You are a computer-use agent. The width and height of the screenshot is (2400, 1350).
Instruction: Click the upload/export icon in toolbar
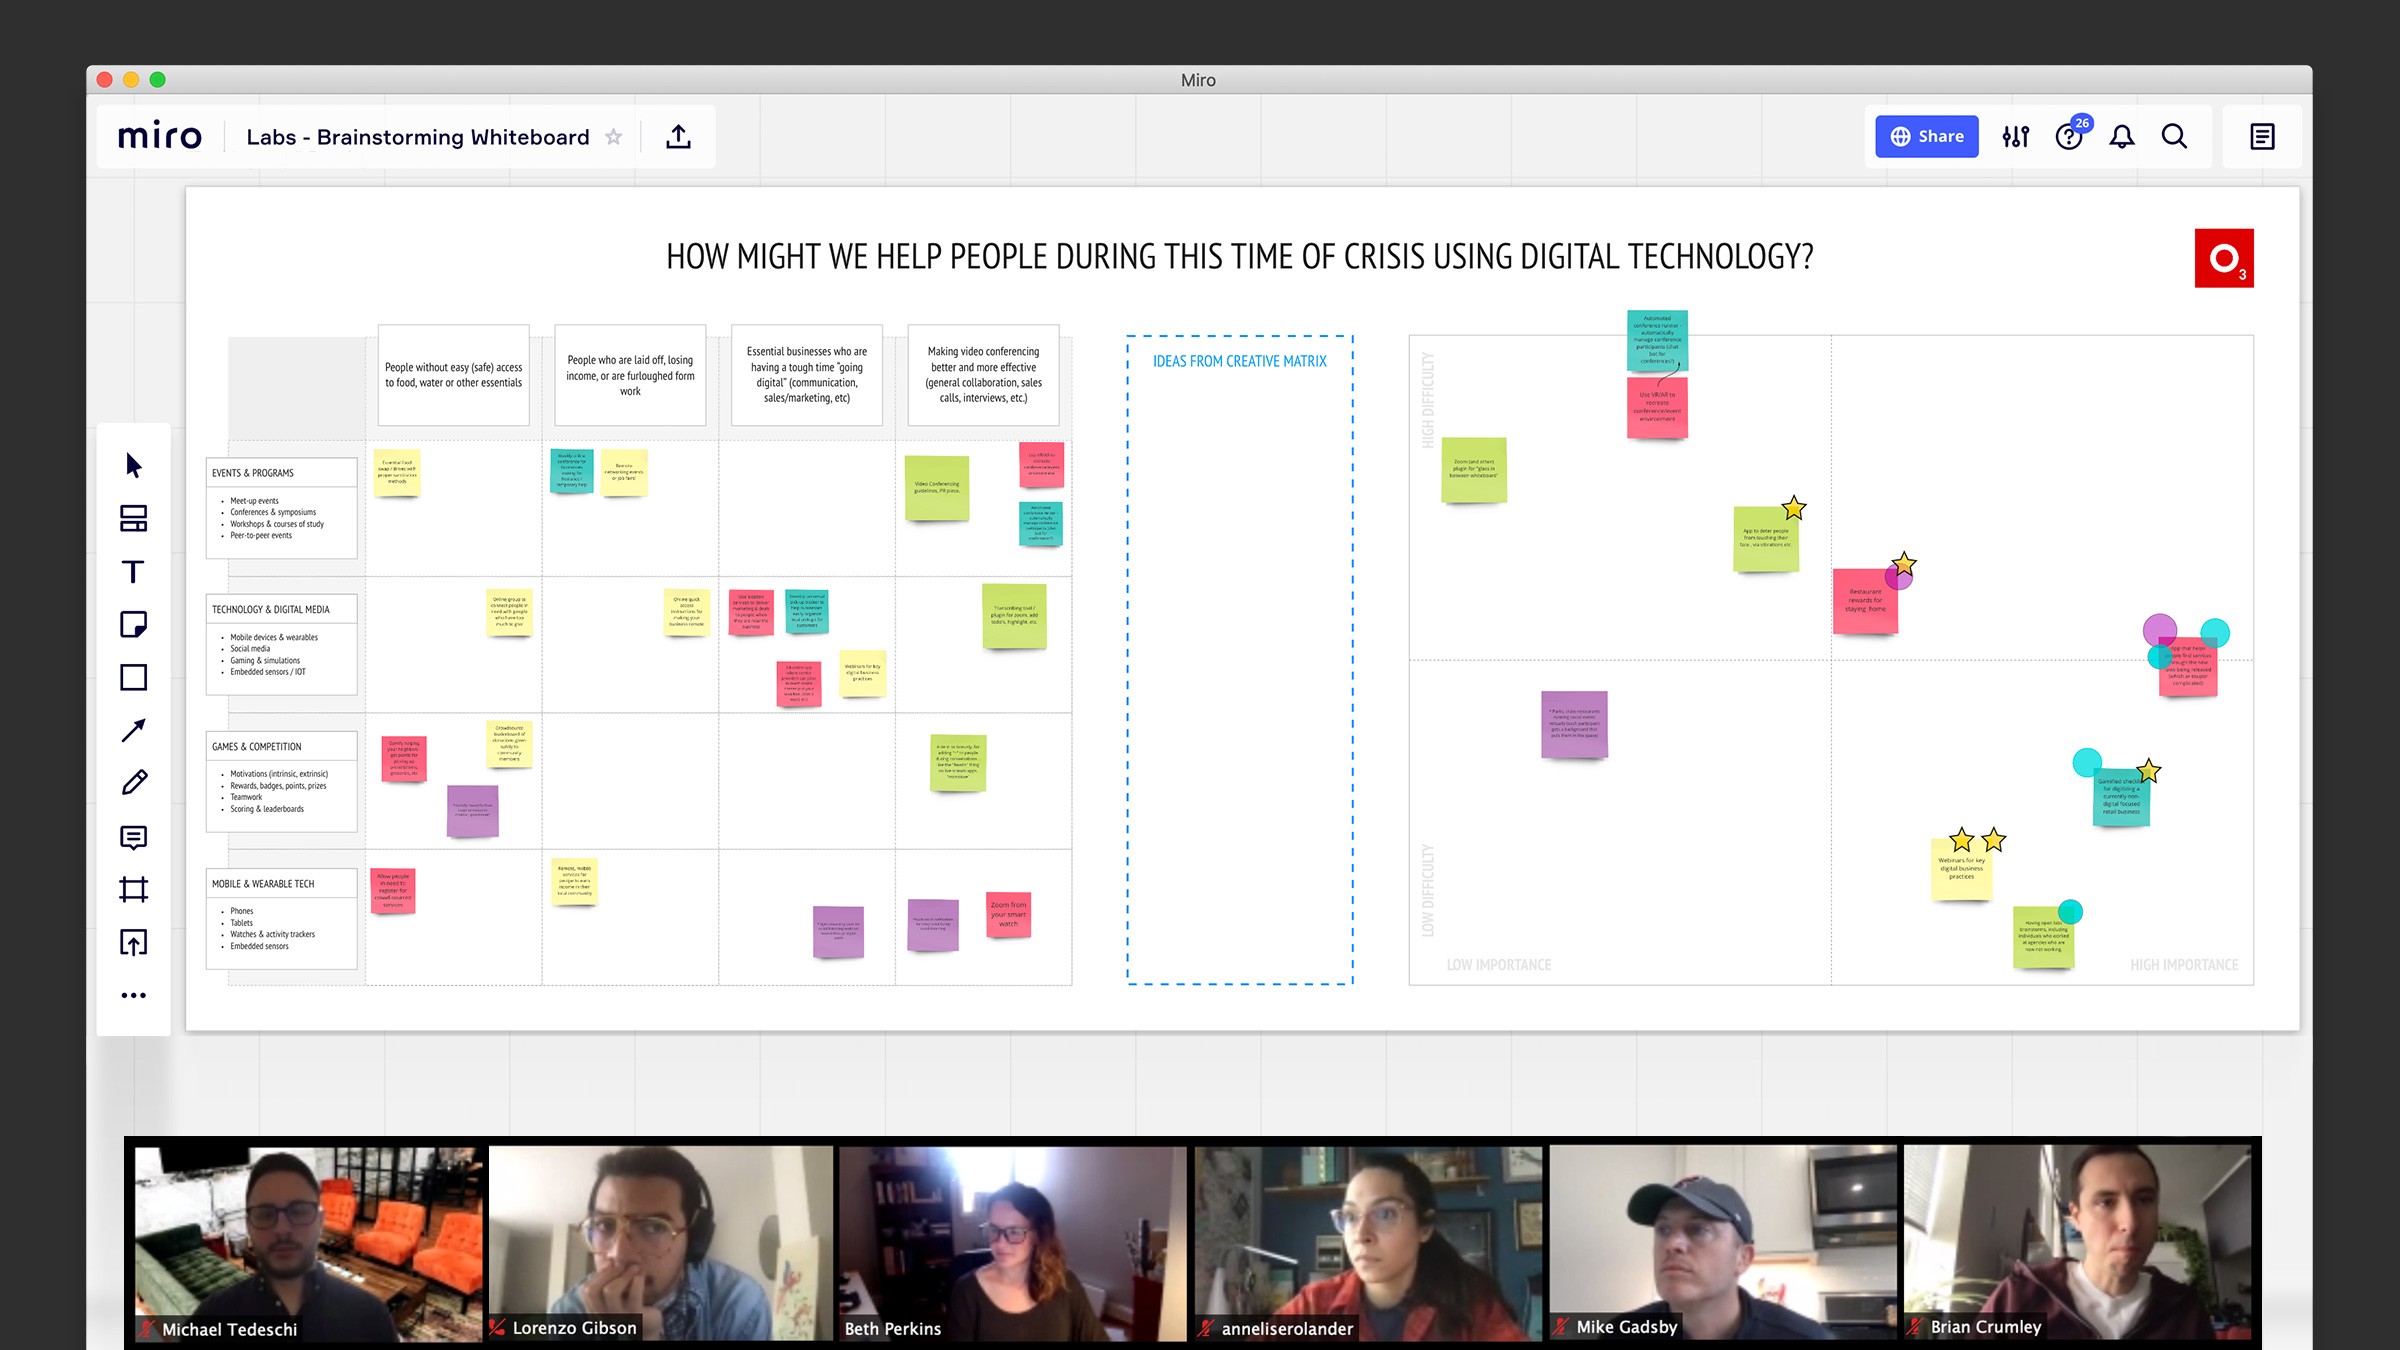677,137
